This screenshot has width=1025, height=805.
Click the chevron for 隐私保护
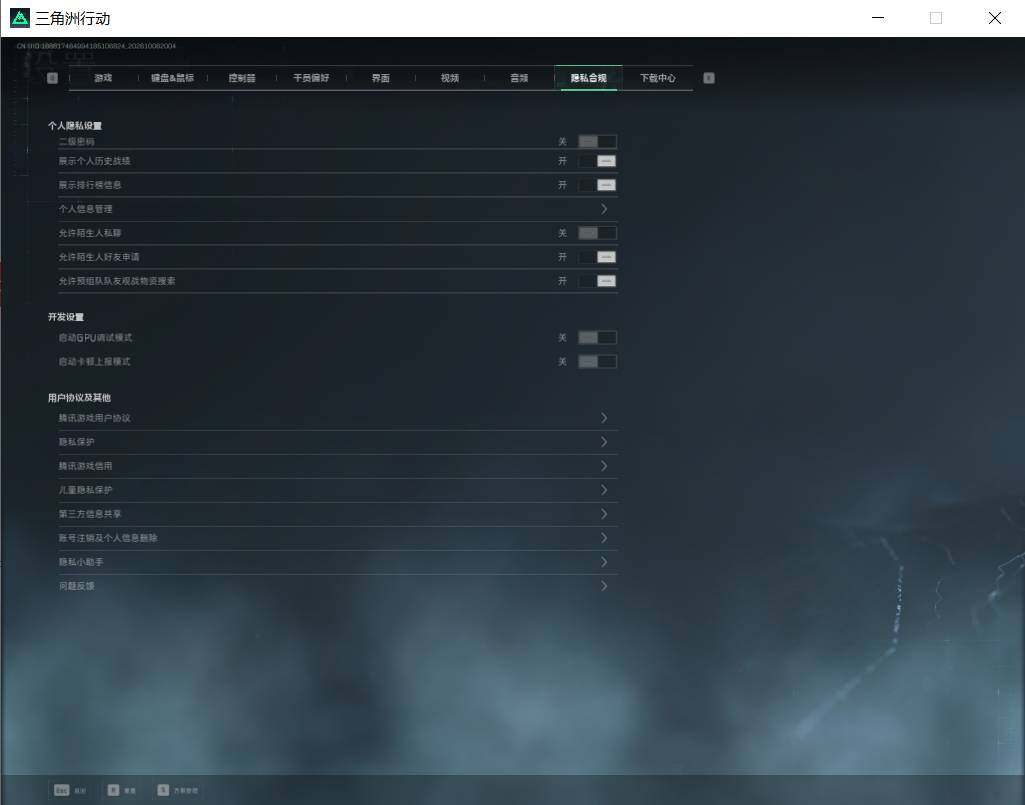604,442
